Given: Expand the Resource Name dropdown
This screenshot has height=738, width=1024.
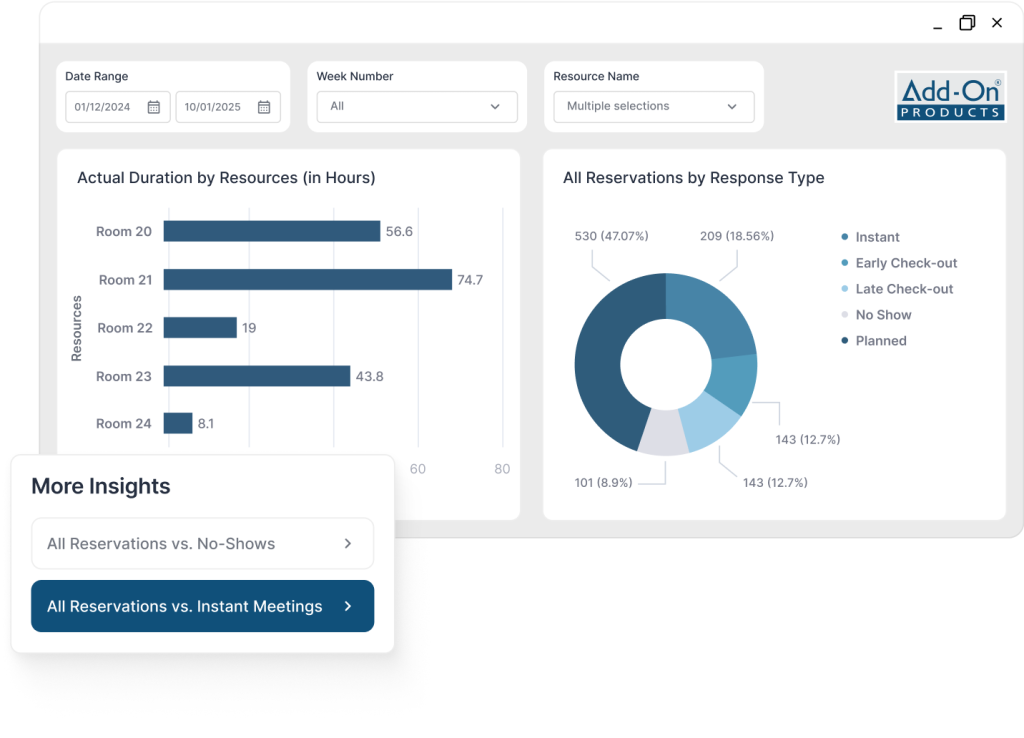Looking at the screenshot, I should coord(654,107).
